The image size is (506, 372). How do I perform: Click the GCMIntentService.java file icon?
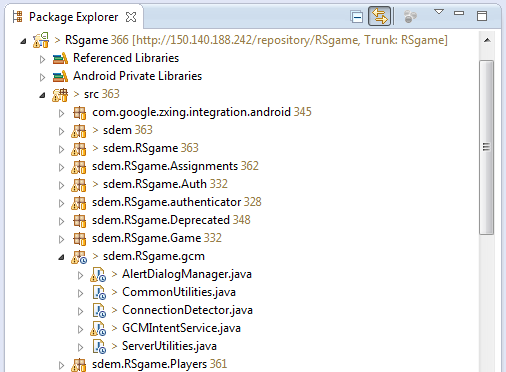98,329
